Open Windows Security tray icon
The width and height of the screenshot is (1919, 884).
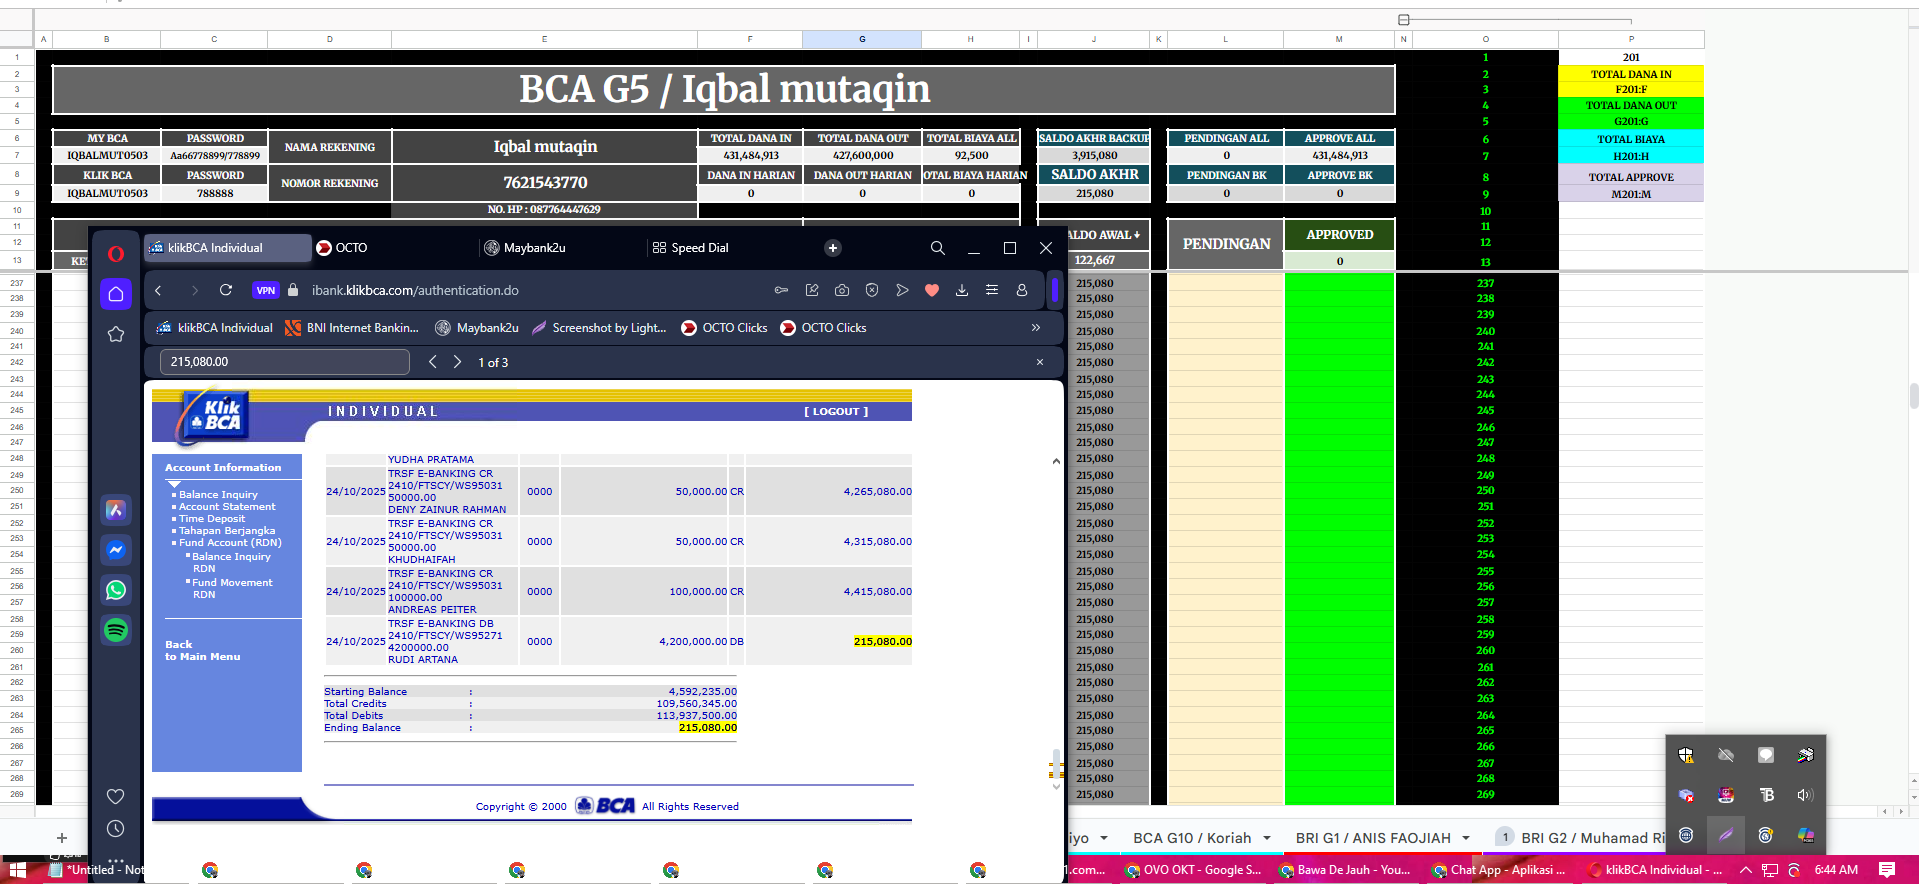[x=1686, y=755]
